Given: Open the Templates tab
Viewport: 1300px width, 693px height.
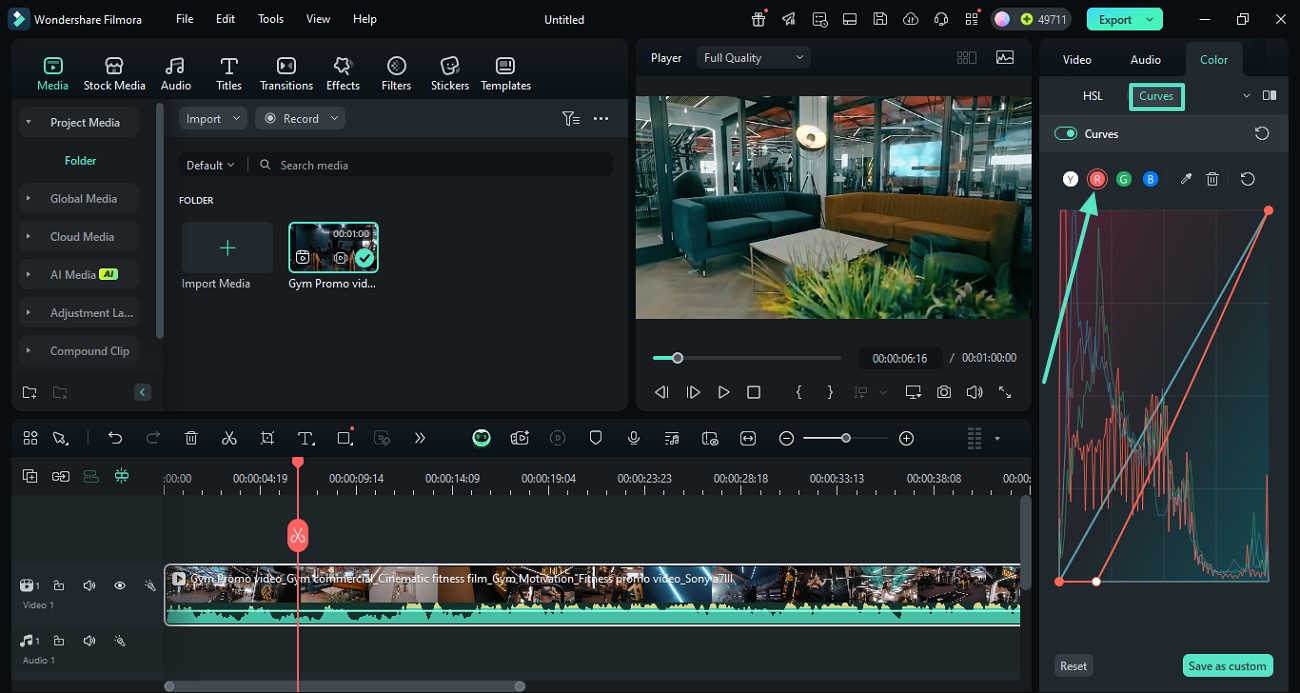Looking at the screenshot, I should pos(506,73).
